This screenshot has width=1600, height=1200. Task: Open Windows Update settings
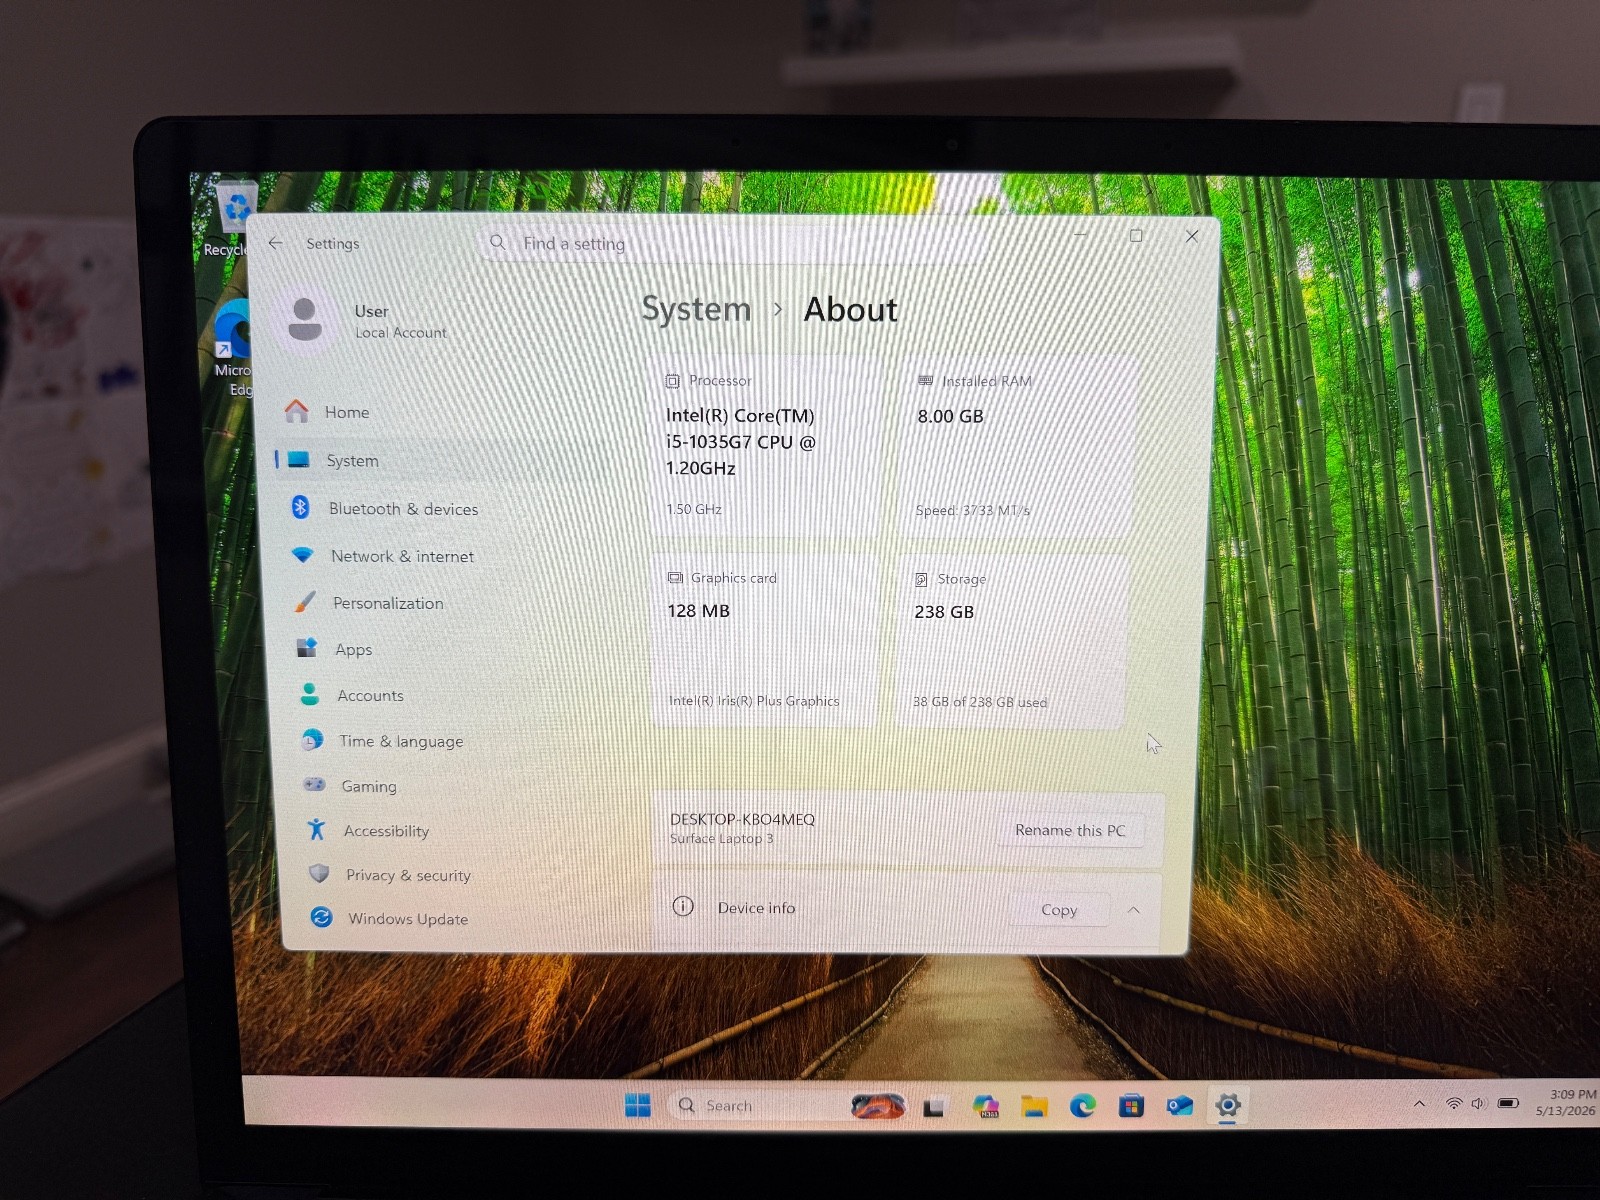click(x=440, y=918)
